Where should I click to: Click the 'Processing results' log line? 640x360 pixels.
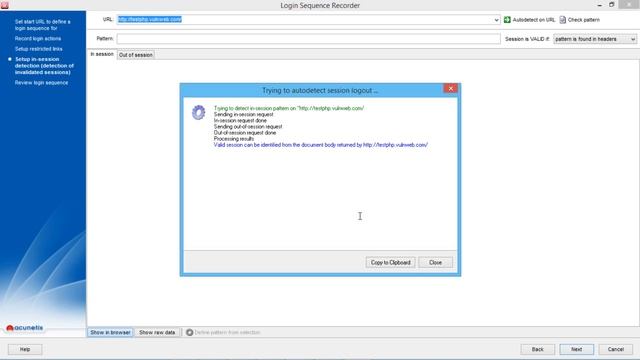(x=234, y=139)
